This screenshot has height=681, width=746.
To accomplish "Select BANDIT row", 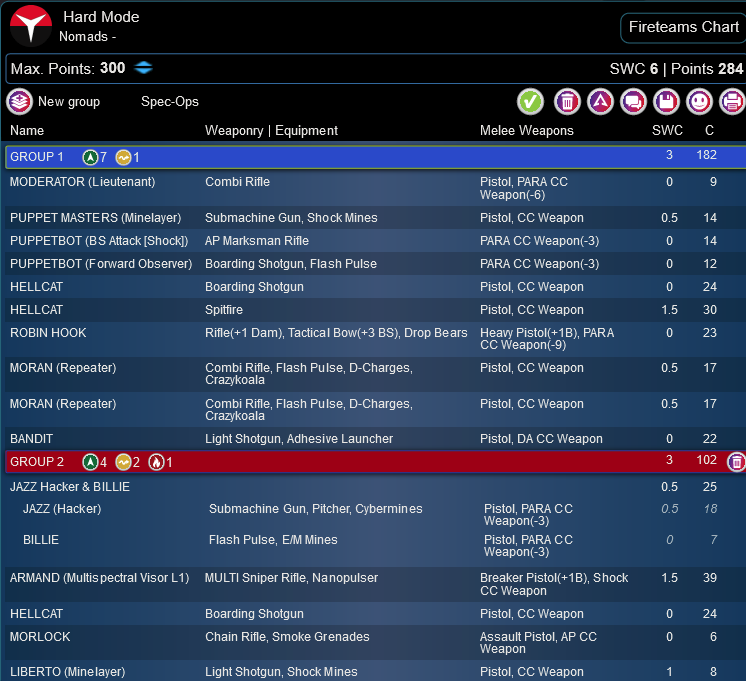I will 375,438.
